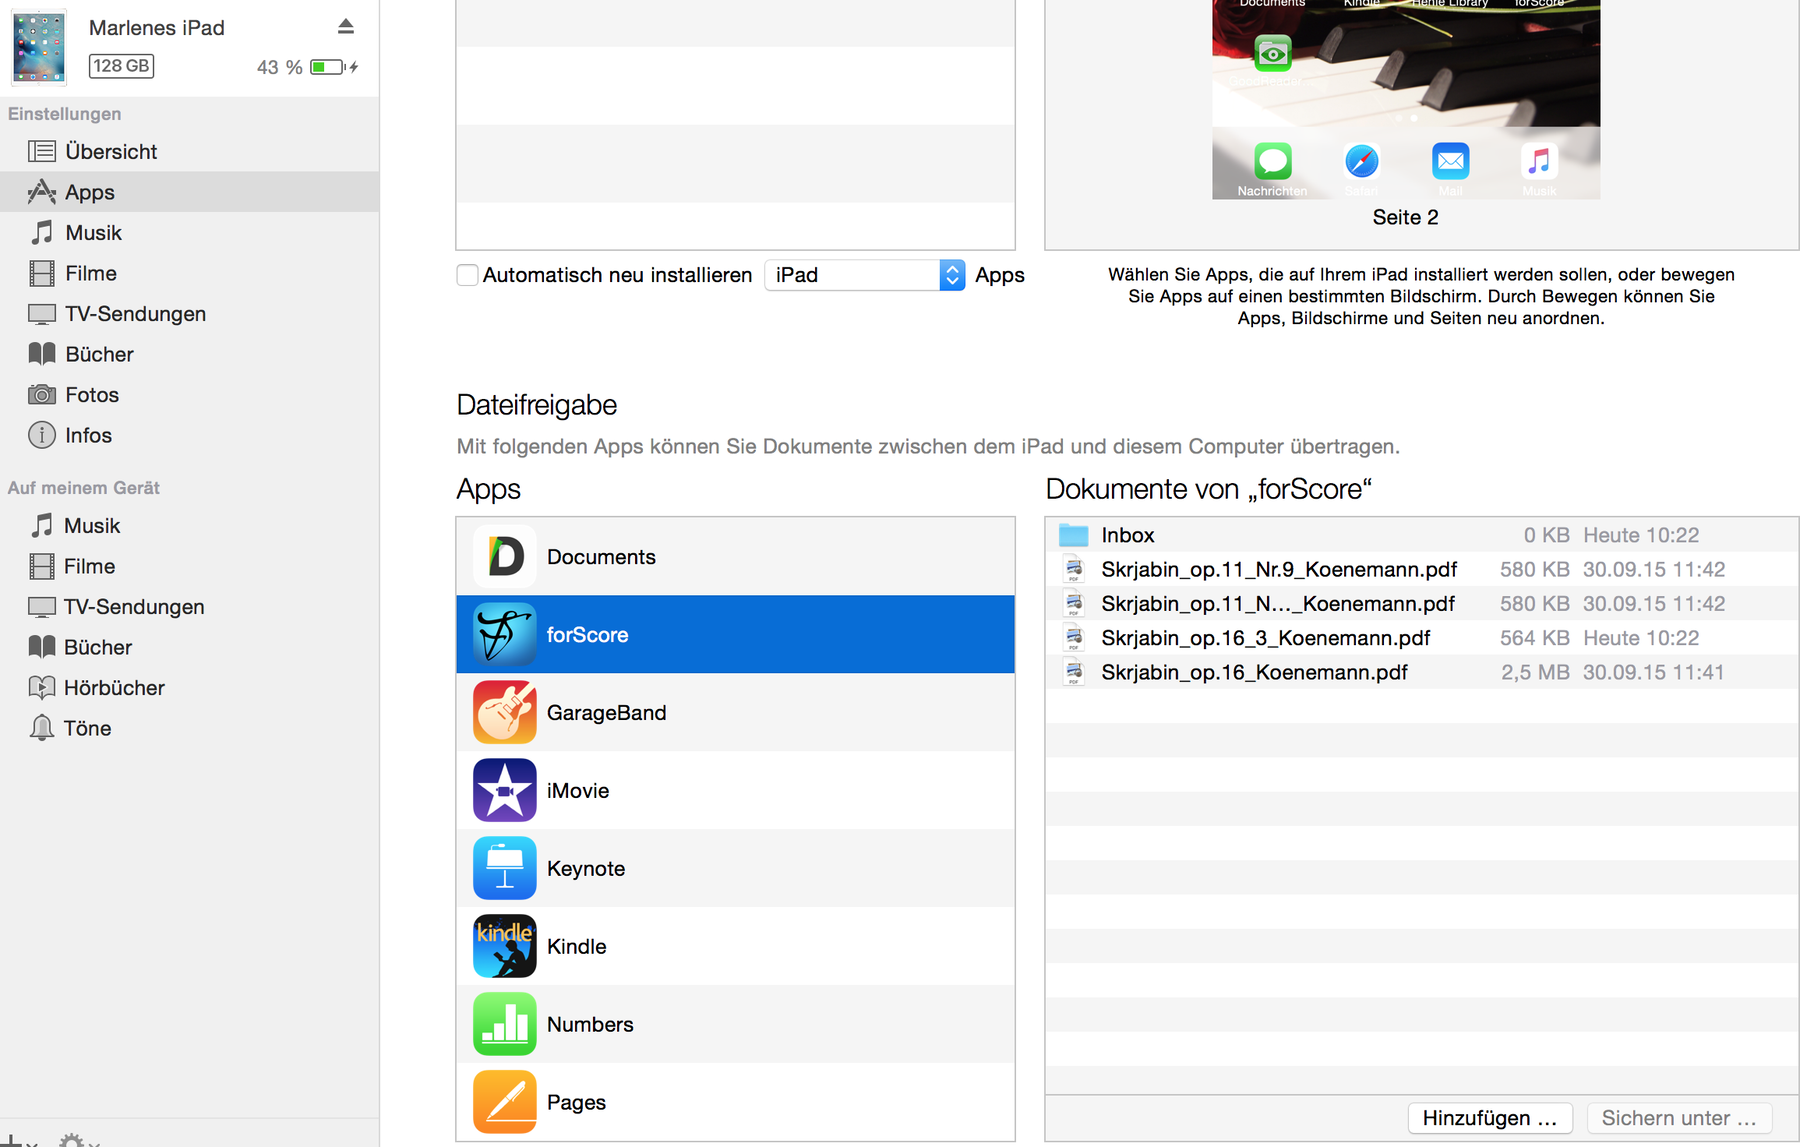Click Musik icon on Seite 2 dock preview
Screen dimensions: 1800x1147
1540,161
